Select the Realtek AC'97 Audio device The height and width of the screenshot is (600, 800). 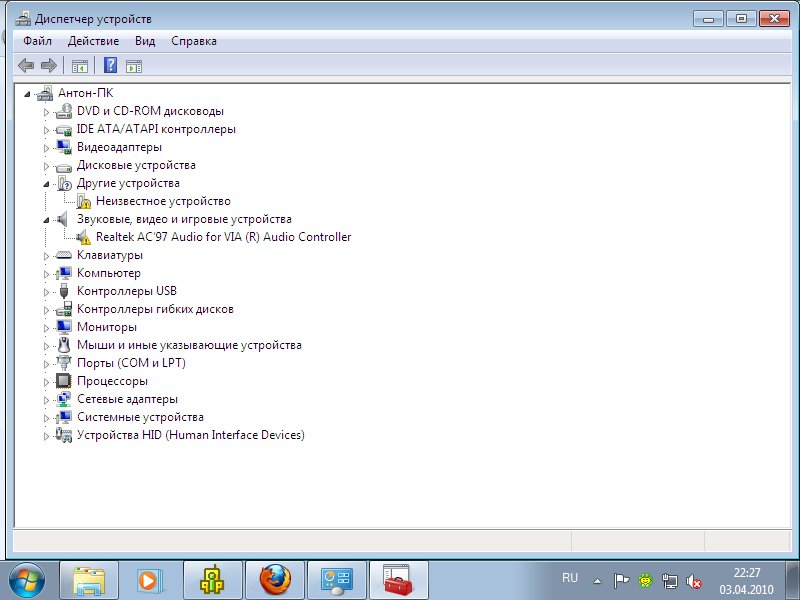coord(223,237)
